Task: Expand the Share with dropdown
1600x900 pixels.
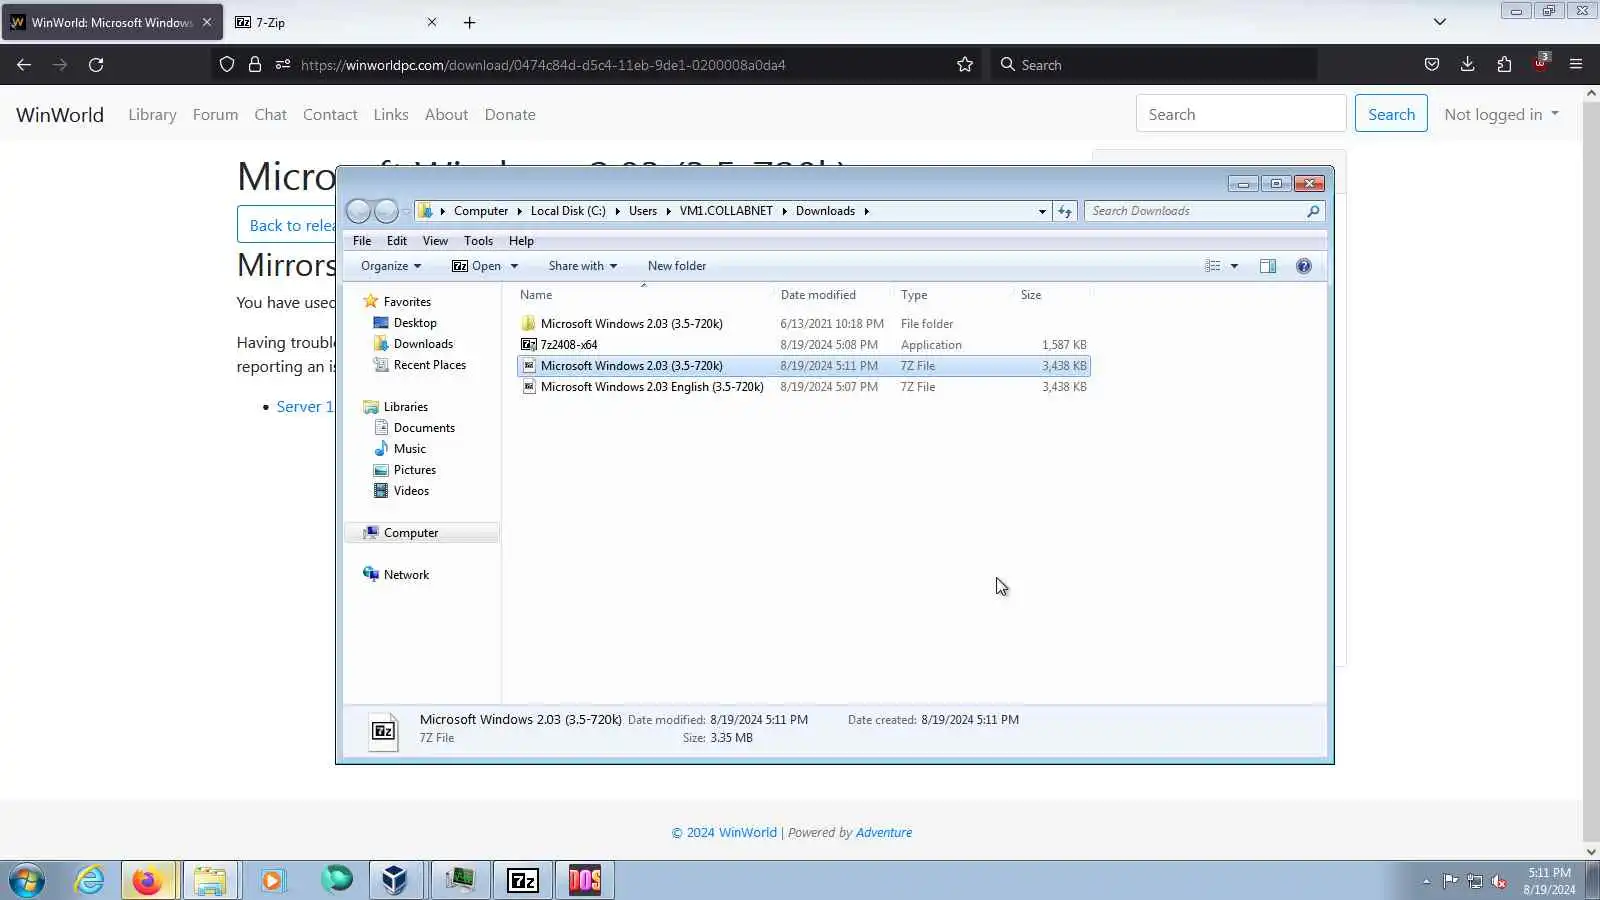Action: [x=583, y=266]
